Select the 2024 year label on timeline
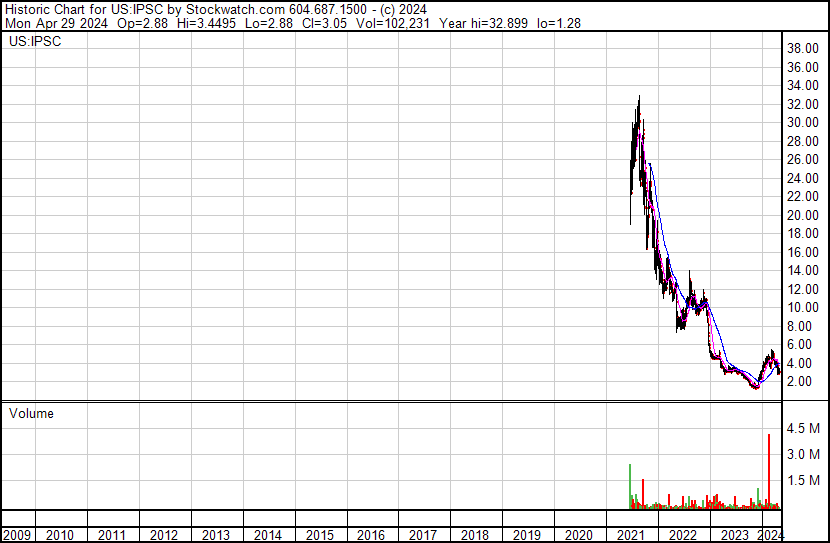 (x=770, y=535)
